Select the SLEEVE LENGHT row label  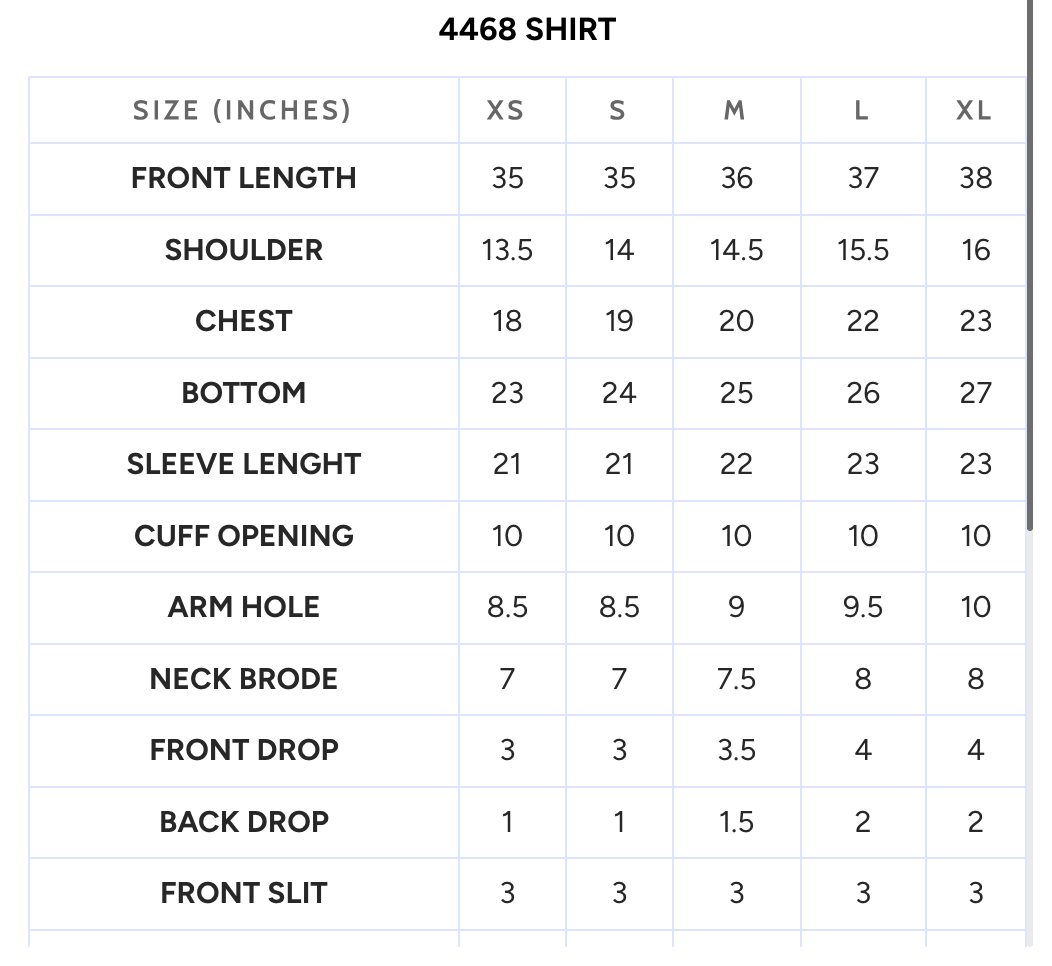point(244,464)
